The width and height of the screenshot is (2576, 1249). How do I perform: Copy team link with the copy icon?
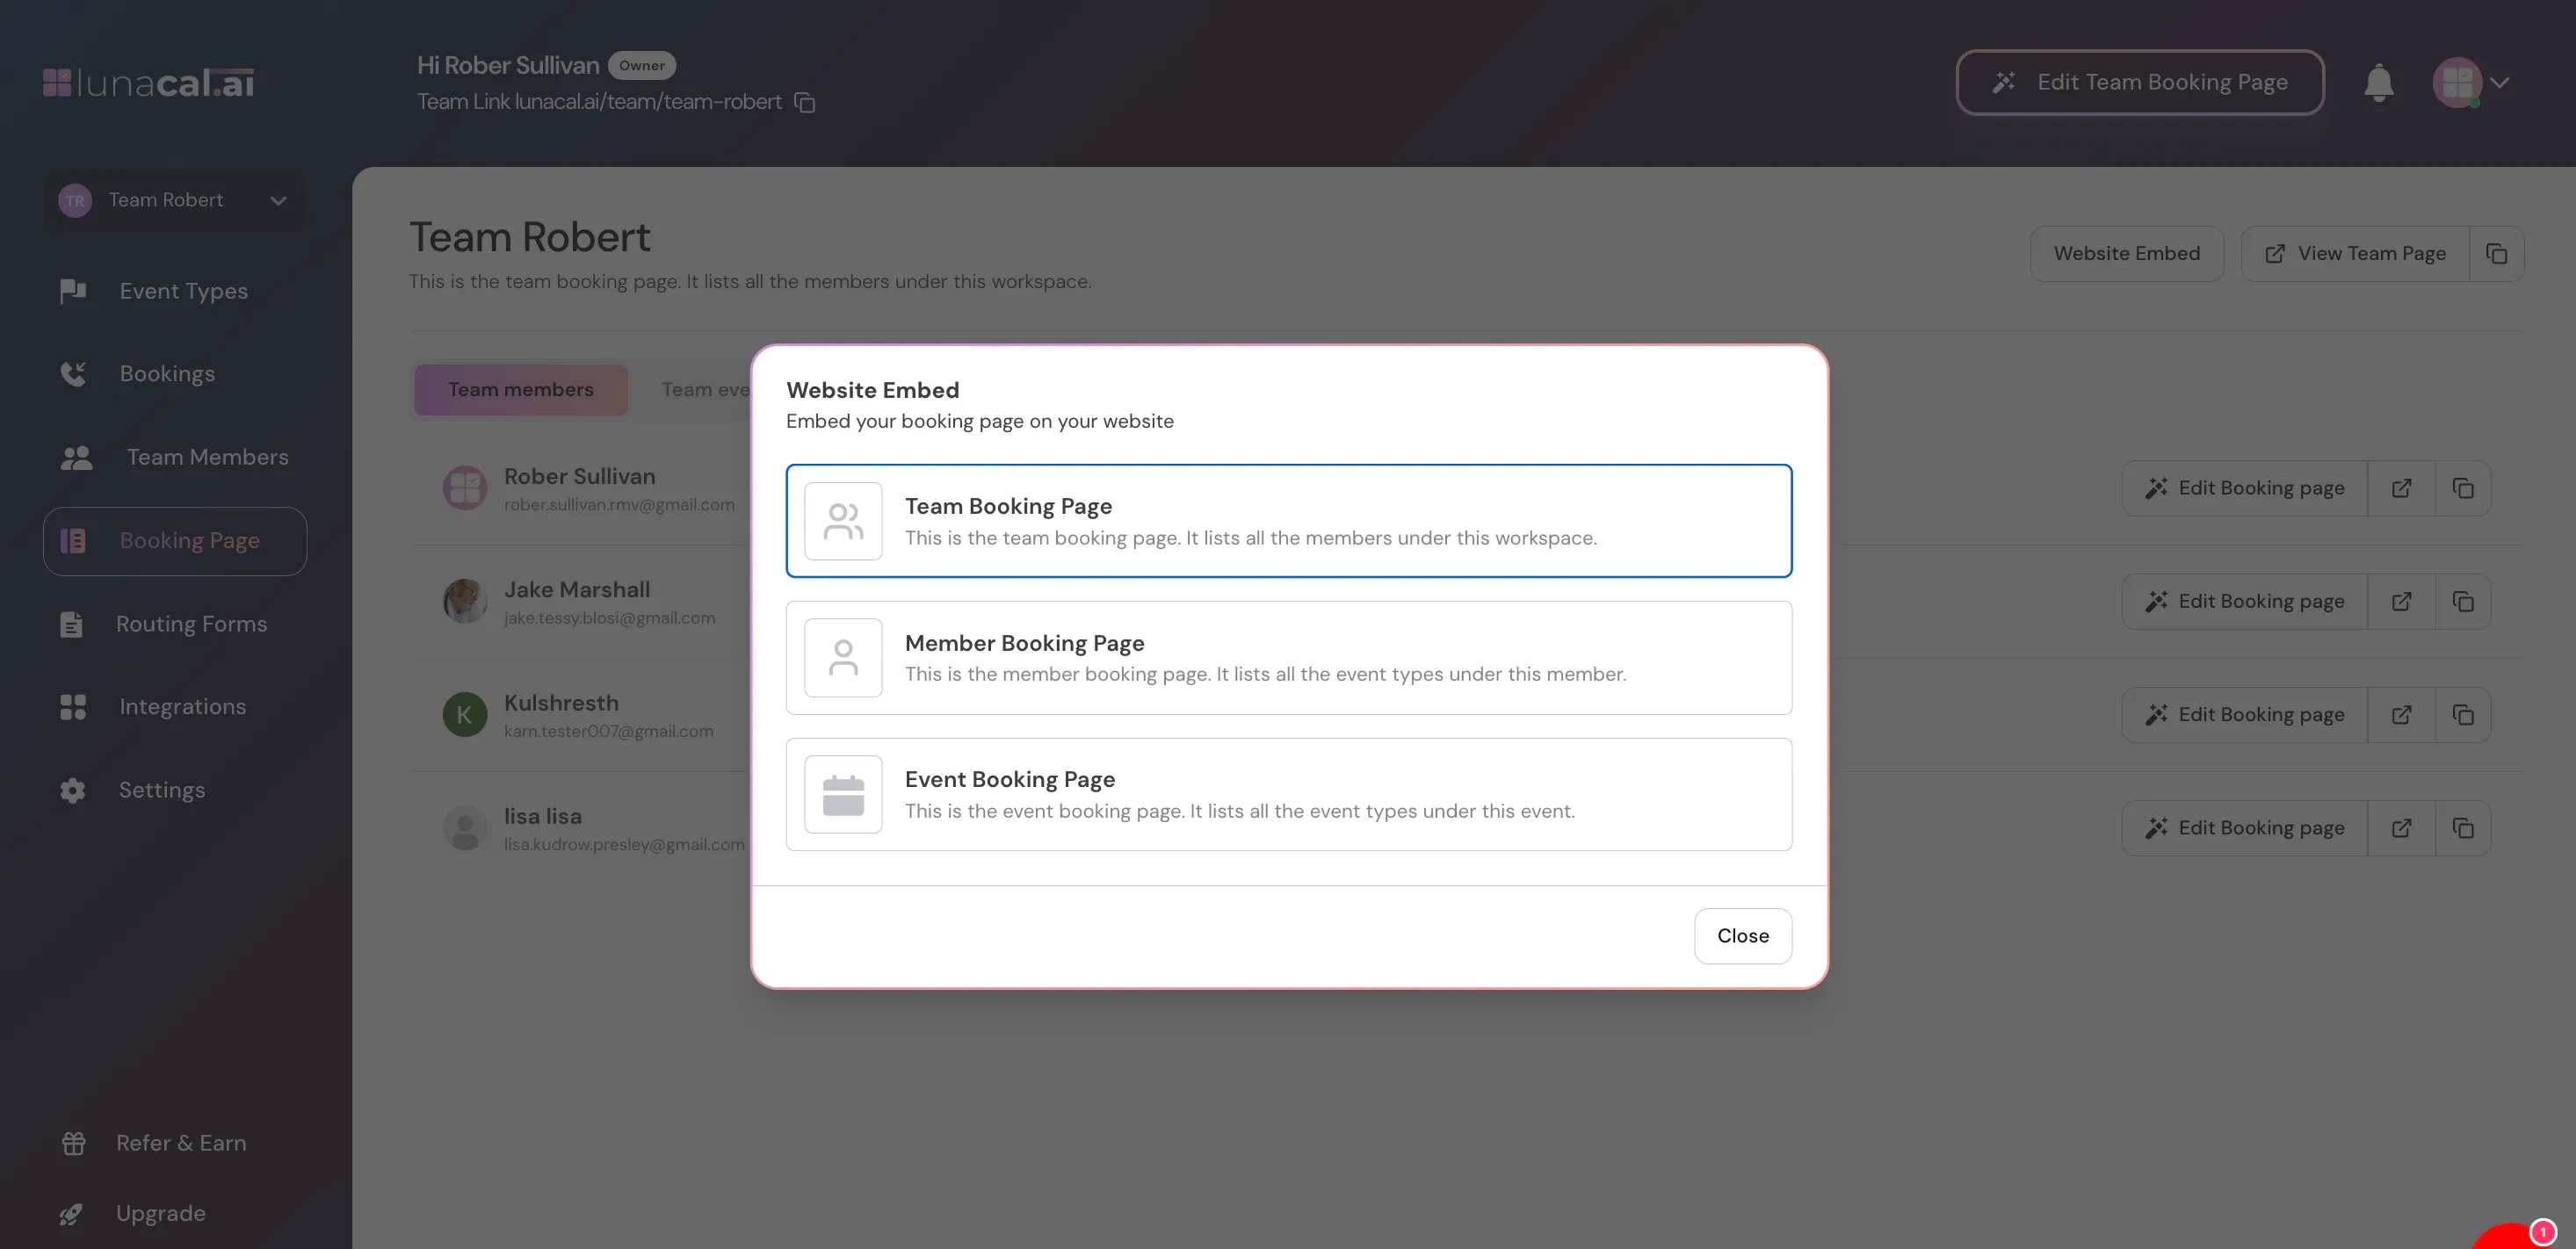pos(805,102)
